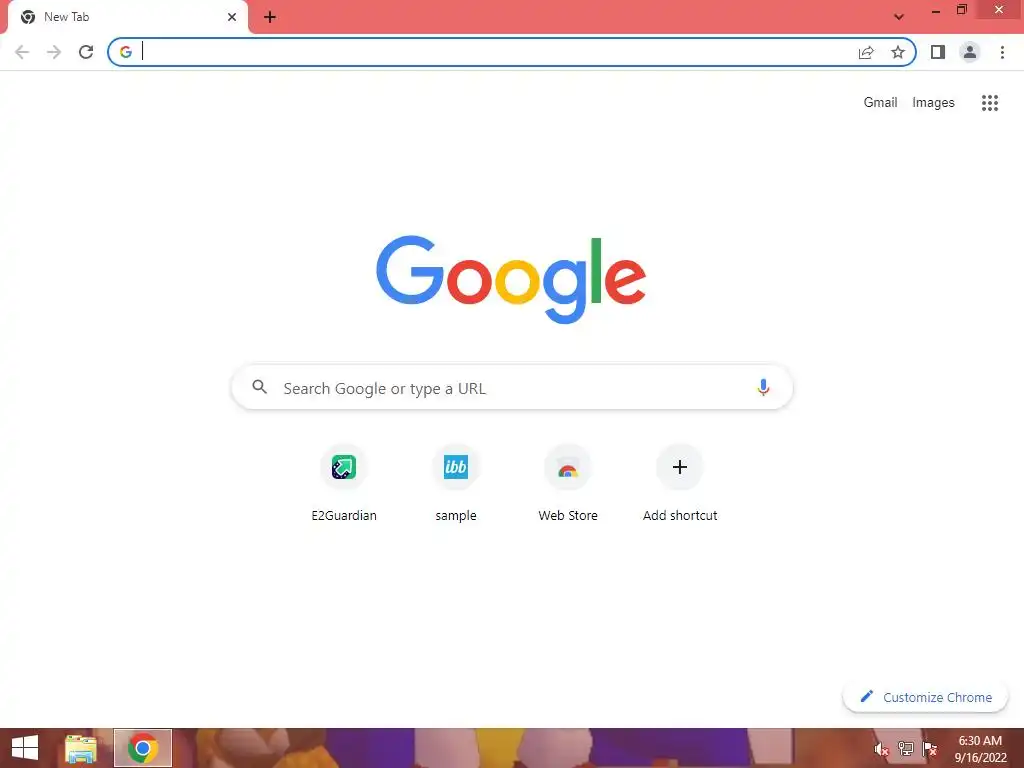Select the New Tab tab
The width and height of the screenshot is (1024, 768).
tap(127, 18)
